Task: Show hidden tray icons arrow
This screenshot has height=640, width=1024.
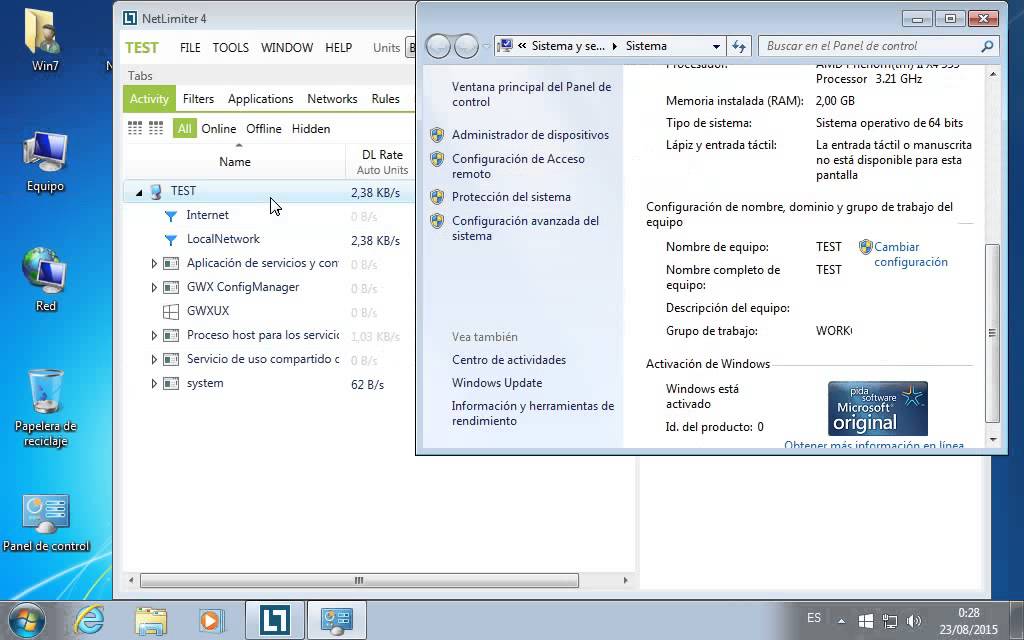Action: click(x=842, y=621)
